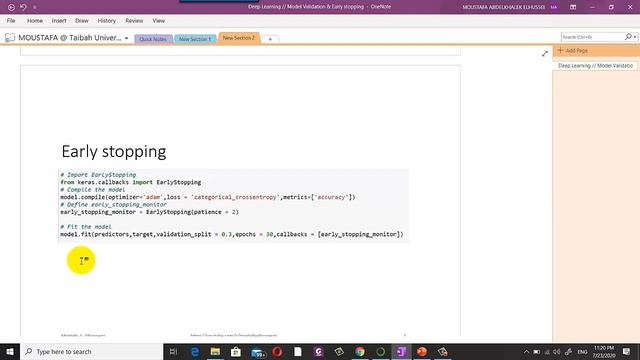Click the model.compile code line
Screen dimensions: 640x360
pos(208,197)
